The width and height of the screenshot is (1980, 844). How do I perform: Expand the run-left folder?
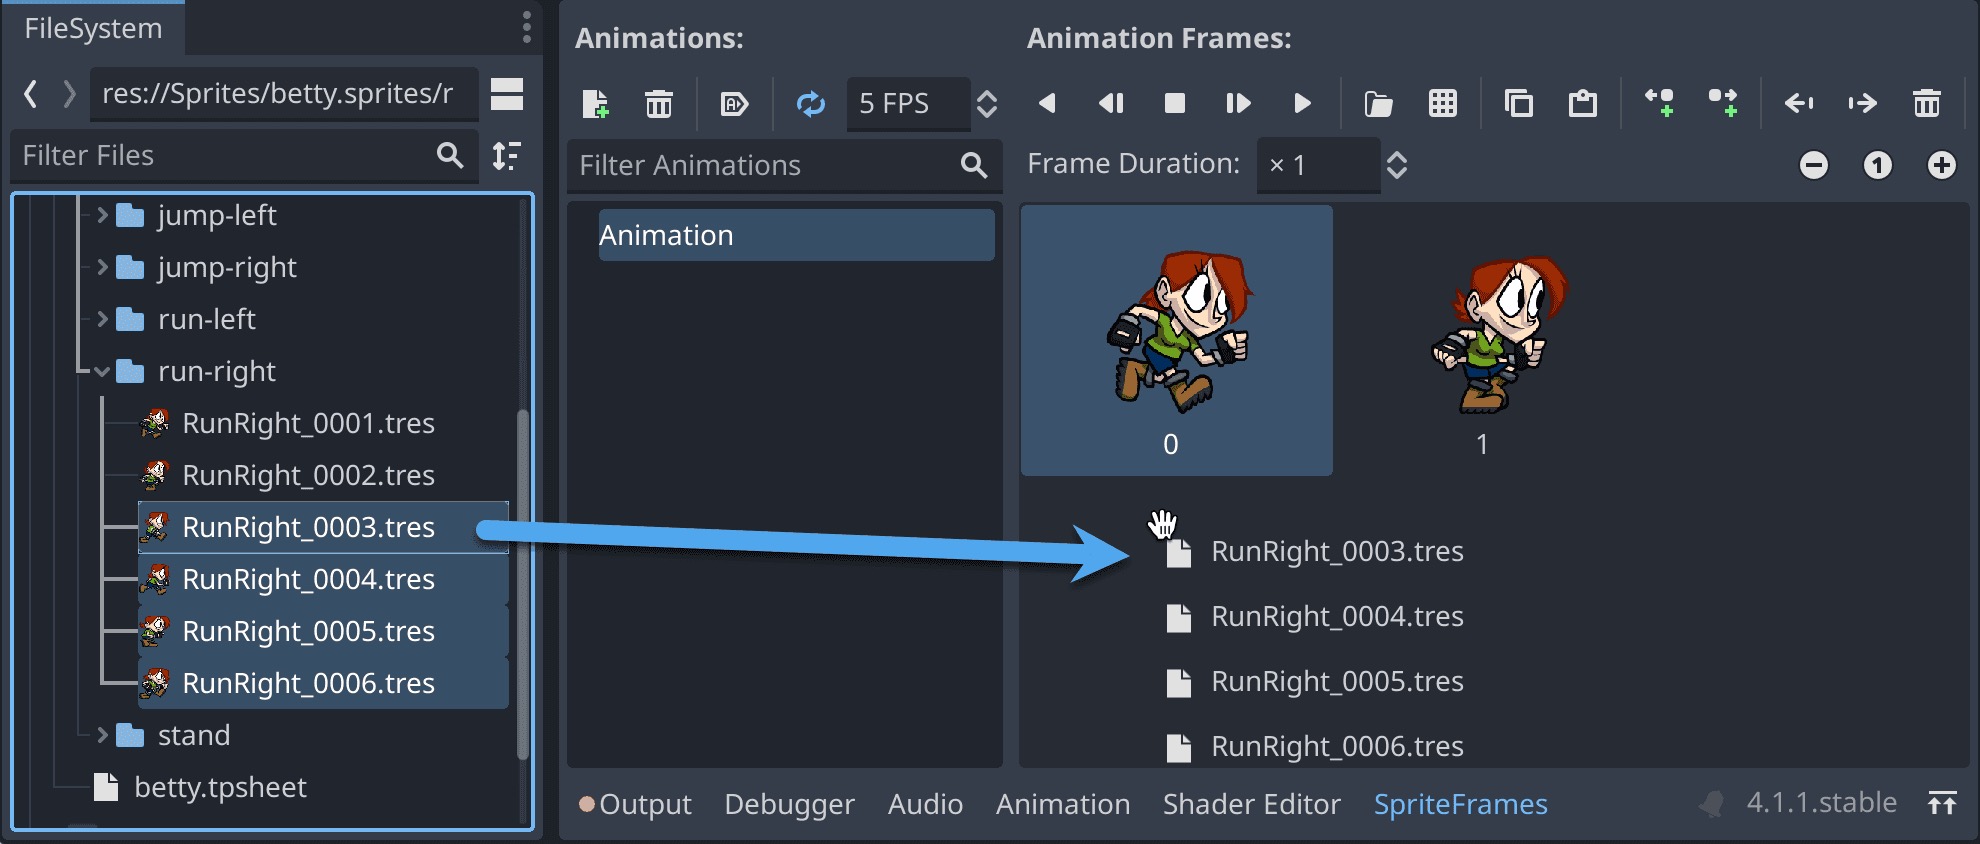coord(102,319)
